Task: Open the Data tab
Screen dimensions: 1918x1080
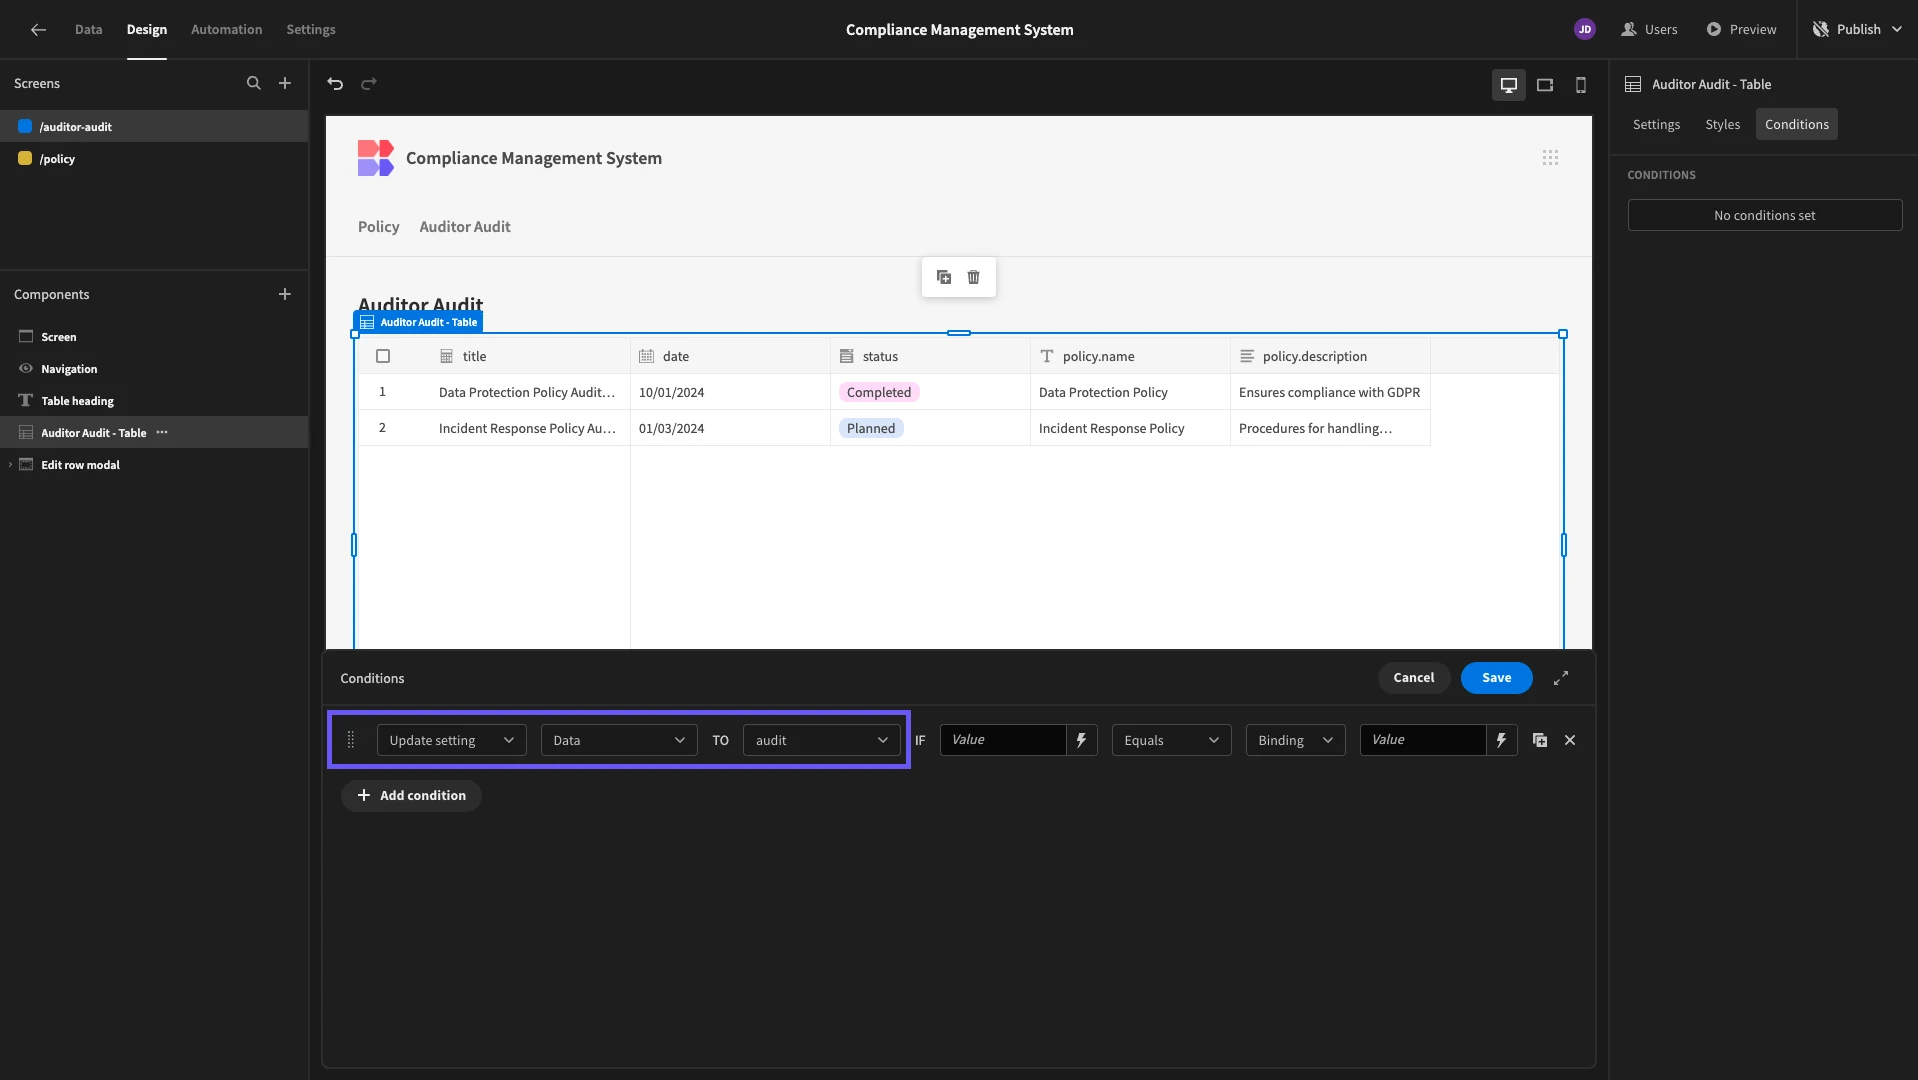Action: (x=88, y=29)
